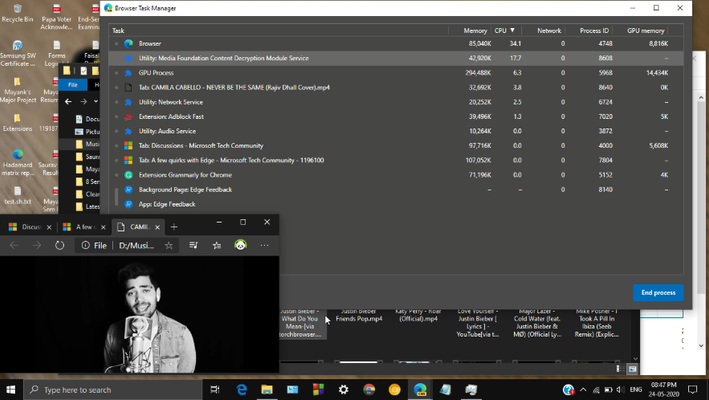Click the browser refresh icon
Image resolution: width=709 pixels, height=400 pixels.
60,245
